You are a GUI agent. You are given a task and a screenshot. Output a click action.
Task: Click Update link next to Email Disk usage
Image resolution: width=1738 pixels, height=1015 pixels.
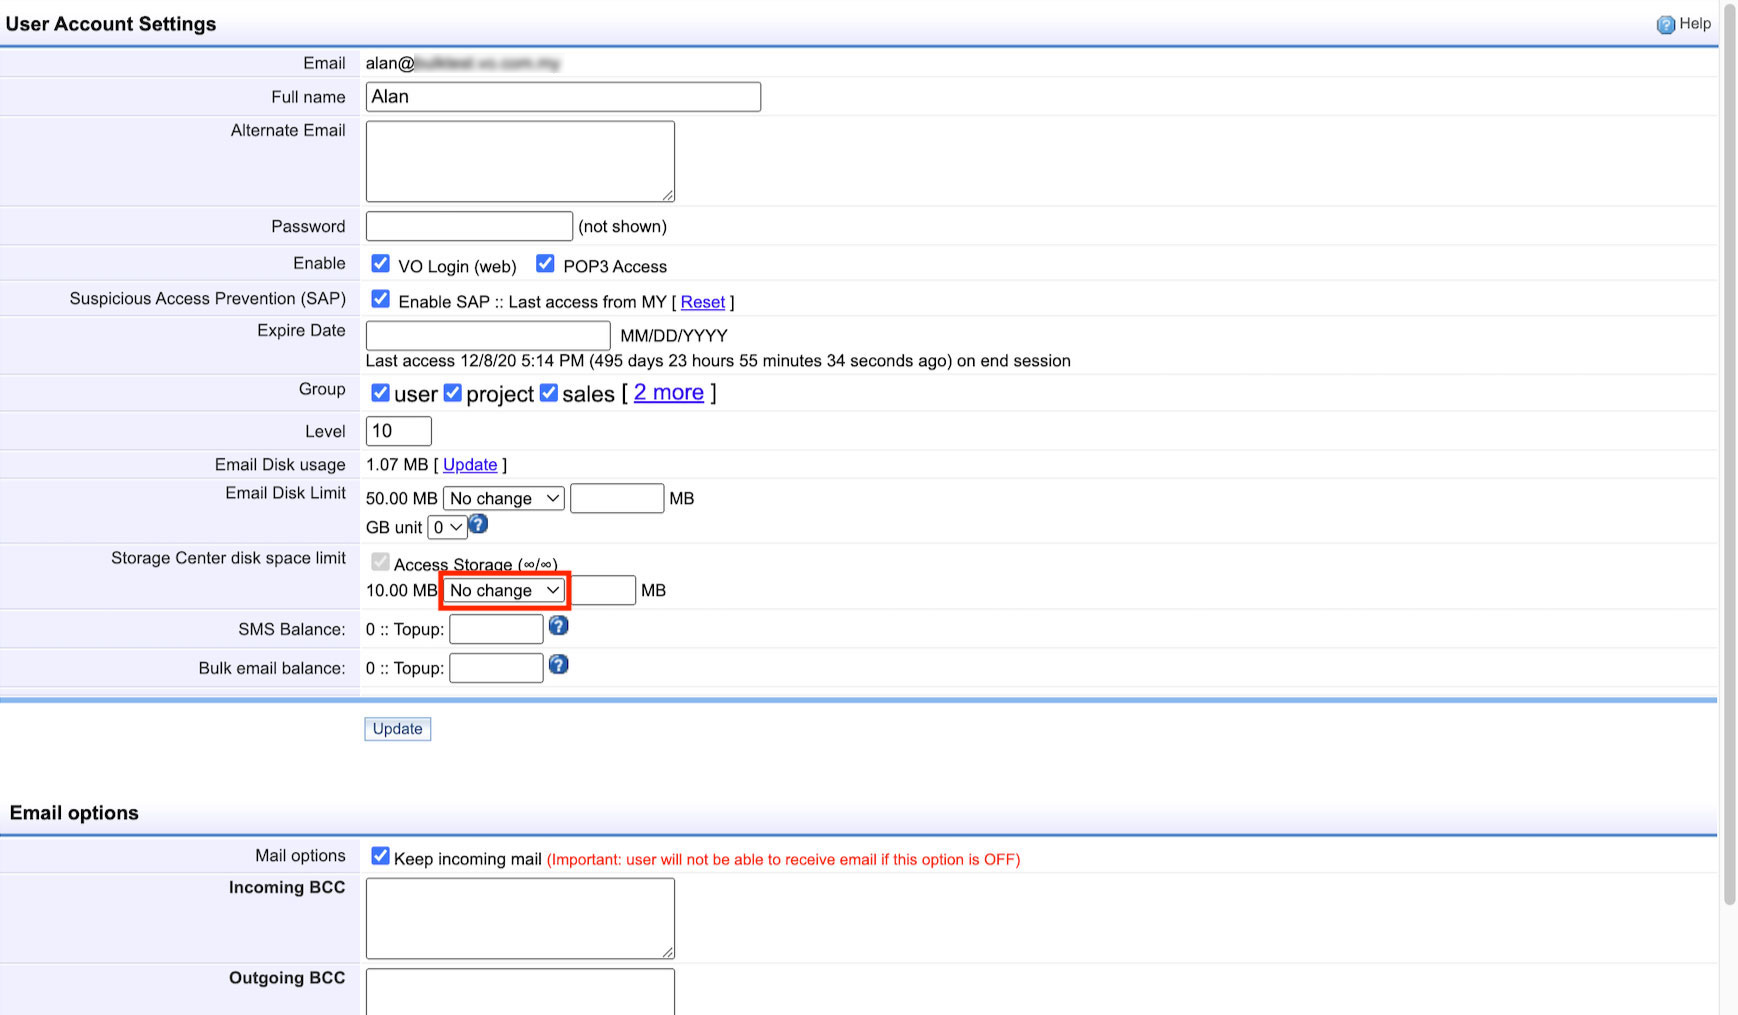click(470, 465)
